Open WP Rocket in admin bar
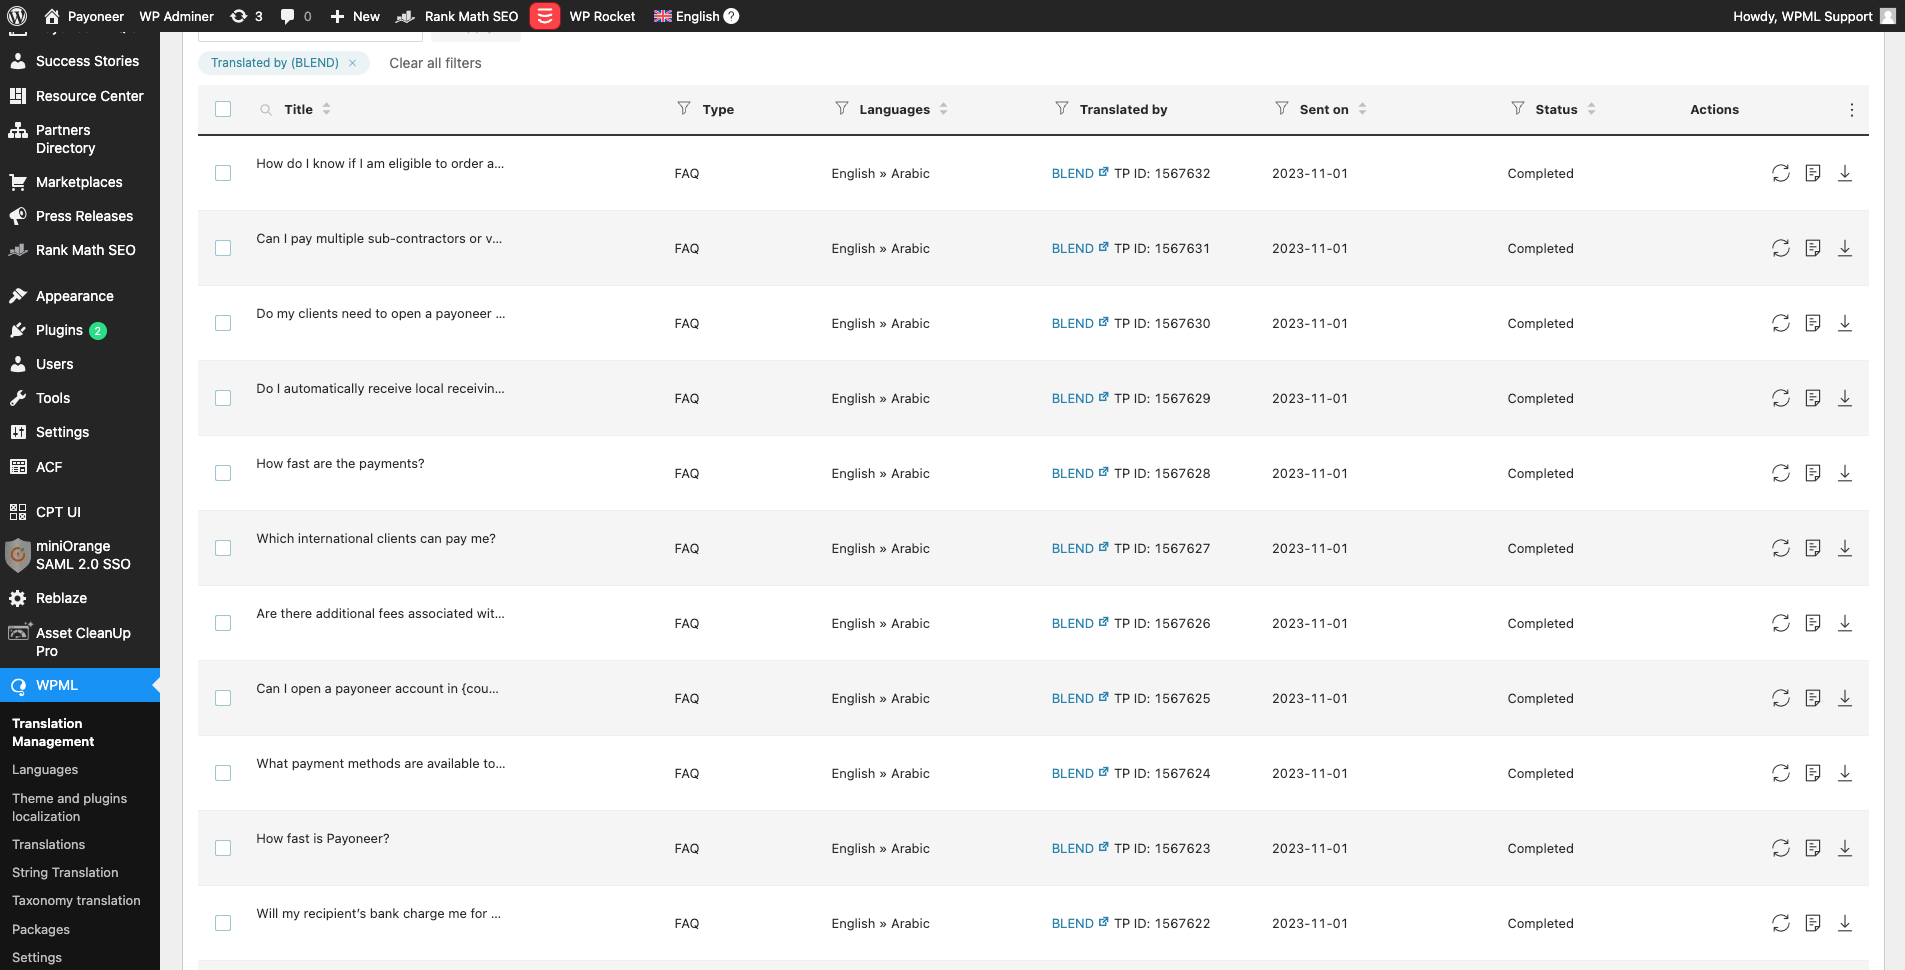The image size is (1905, 970). [x=602, y=16]
